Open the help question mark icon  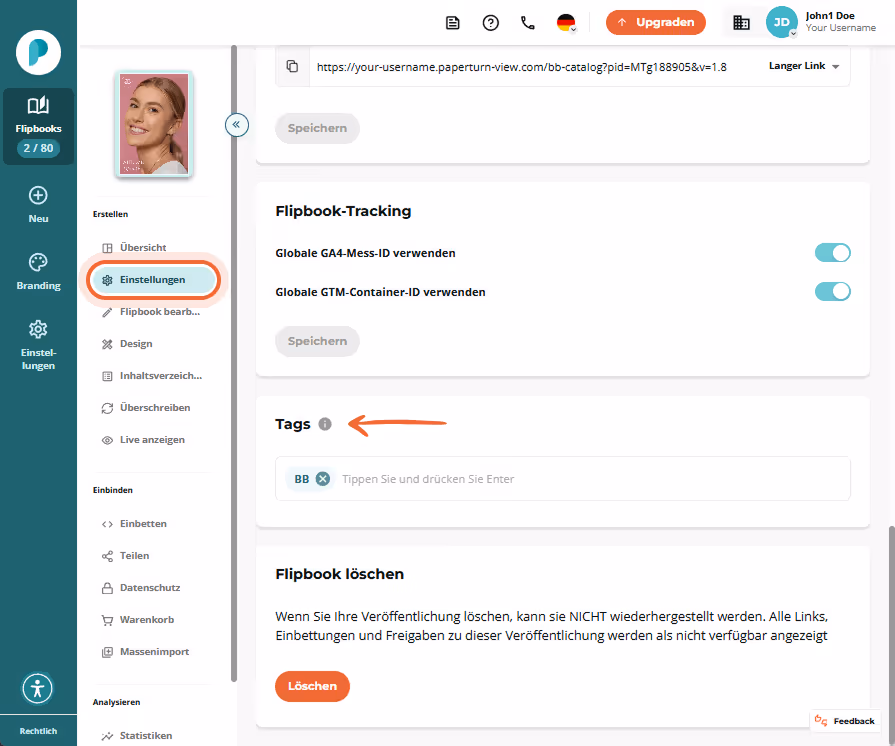coord(490,23)
